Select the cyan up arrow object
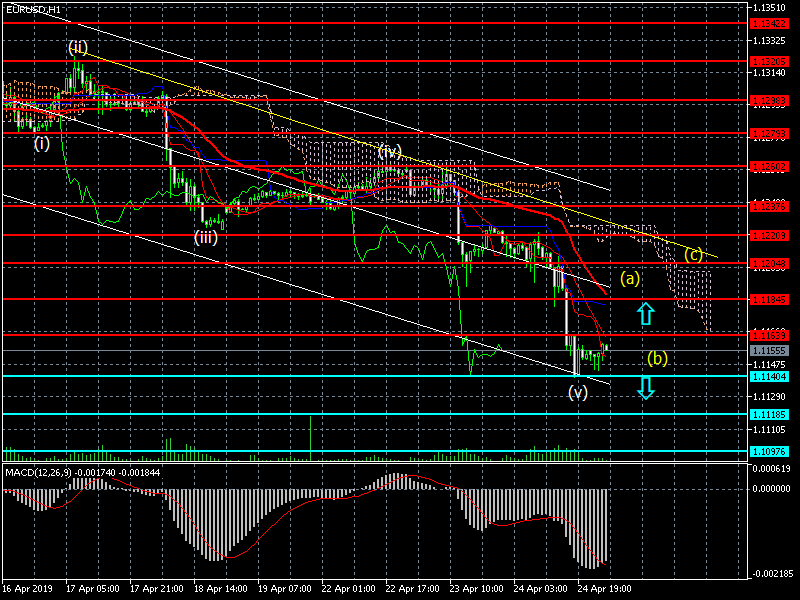The image size is (800, 600). (645, 314)
